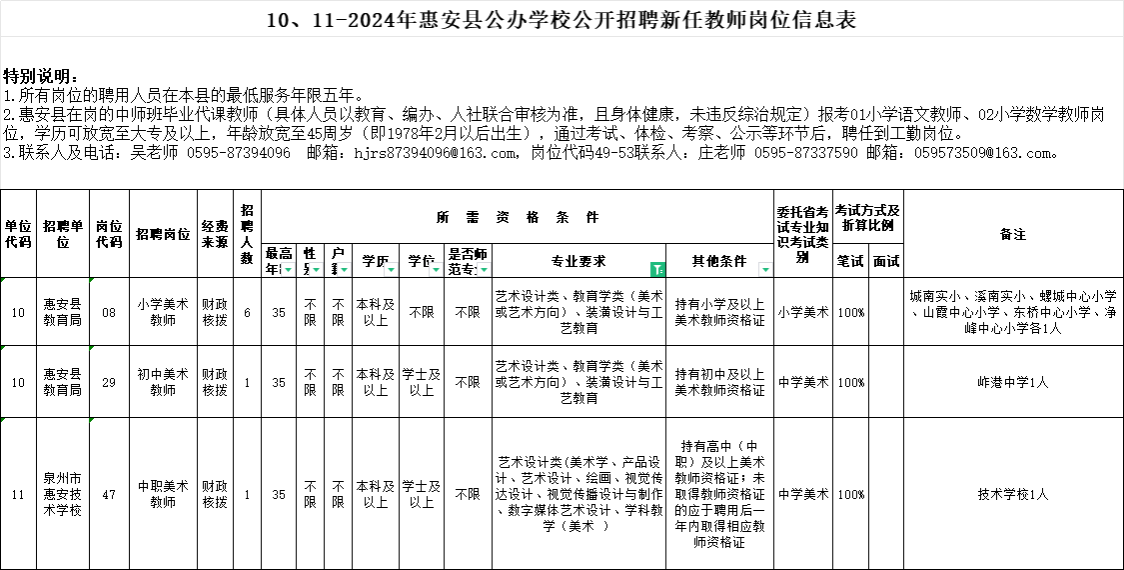Image resolution: width=1124 pixels, height=570 pixels.
Task: Select the 所需资格条件 merged header cell
Action: (518, 216)
